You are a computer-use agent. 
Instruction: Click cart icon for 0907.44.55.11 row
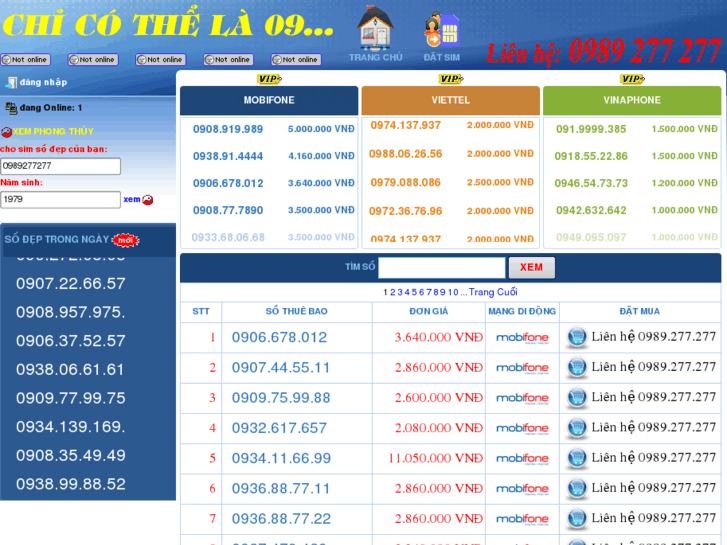[577, 367]
